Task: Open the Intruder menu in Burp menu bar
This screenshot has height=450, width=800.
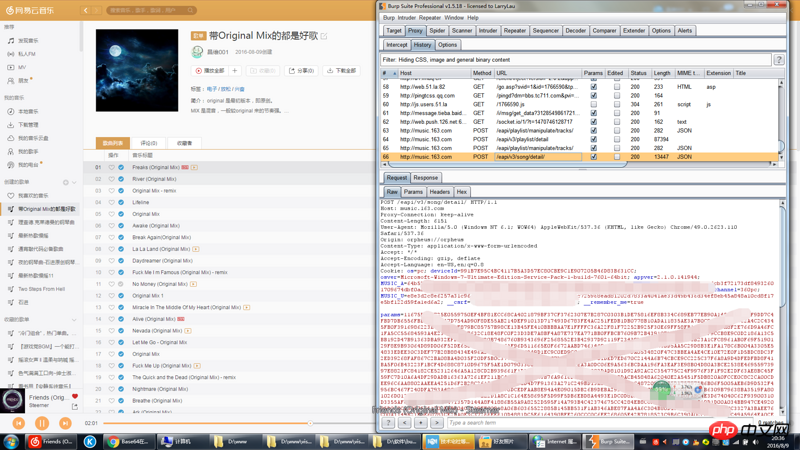Action: pos(406,18)
